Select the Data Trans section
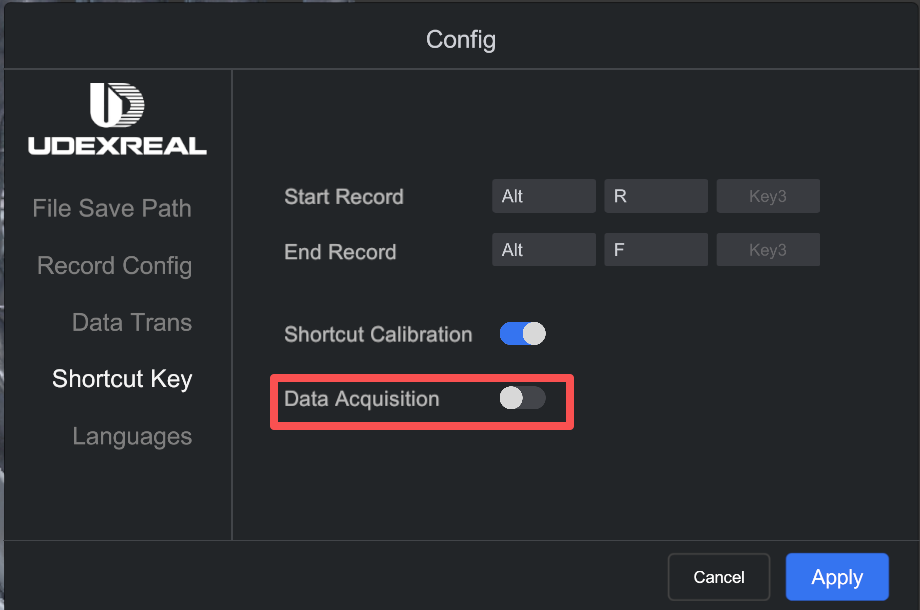 tap(132, 323)
